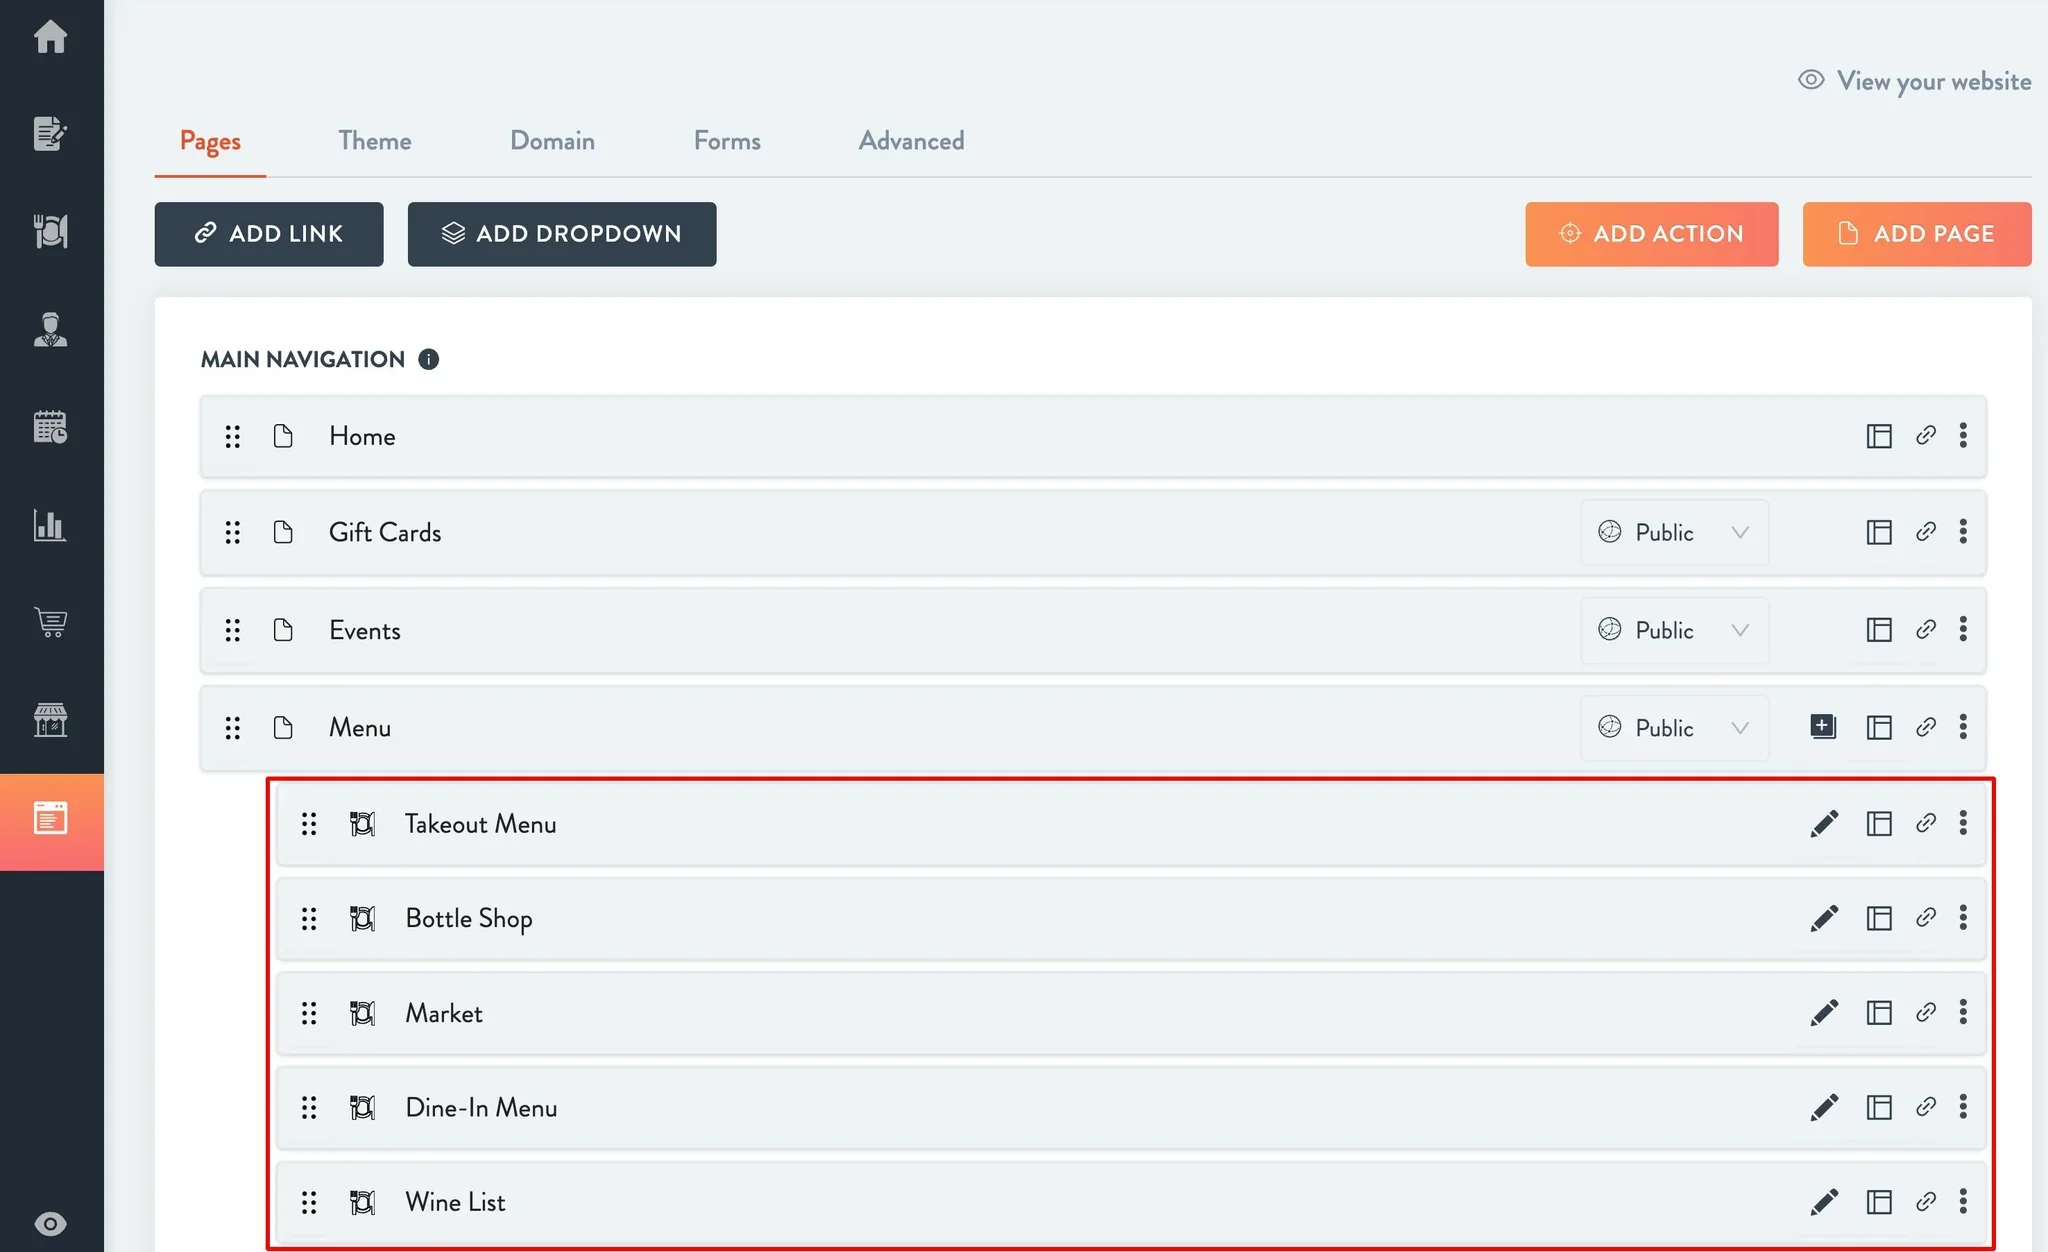The height and width of the screenshot is (1252, 2048).
Task: Open more options for Wine List row
Action: [x=1963, y=1200]
